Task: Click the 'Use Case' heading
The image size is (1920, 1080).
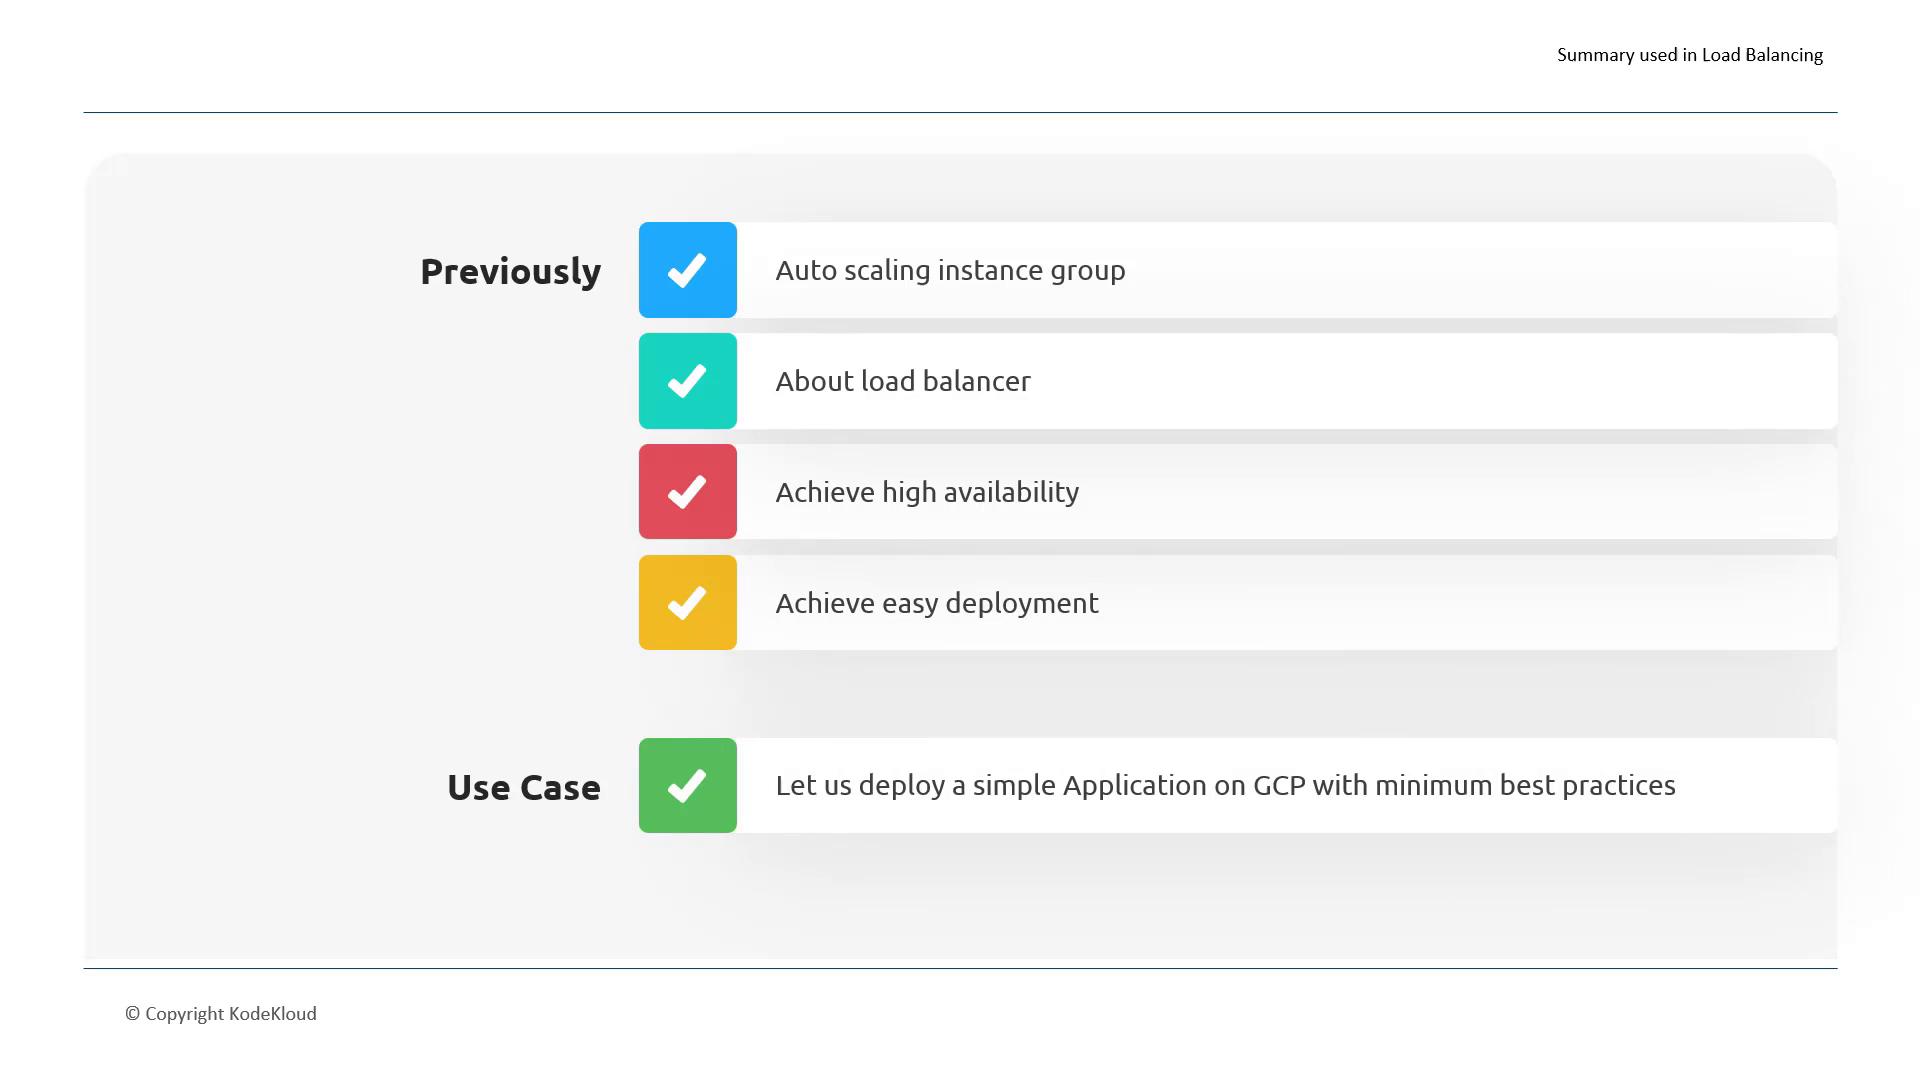Action: [523, 788]
